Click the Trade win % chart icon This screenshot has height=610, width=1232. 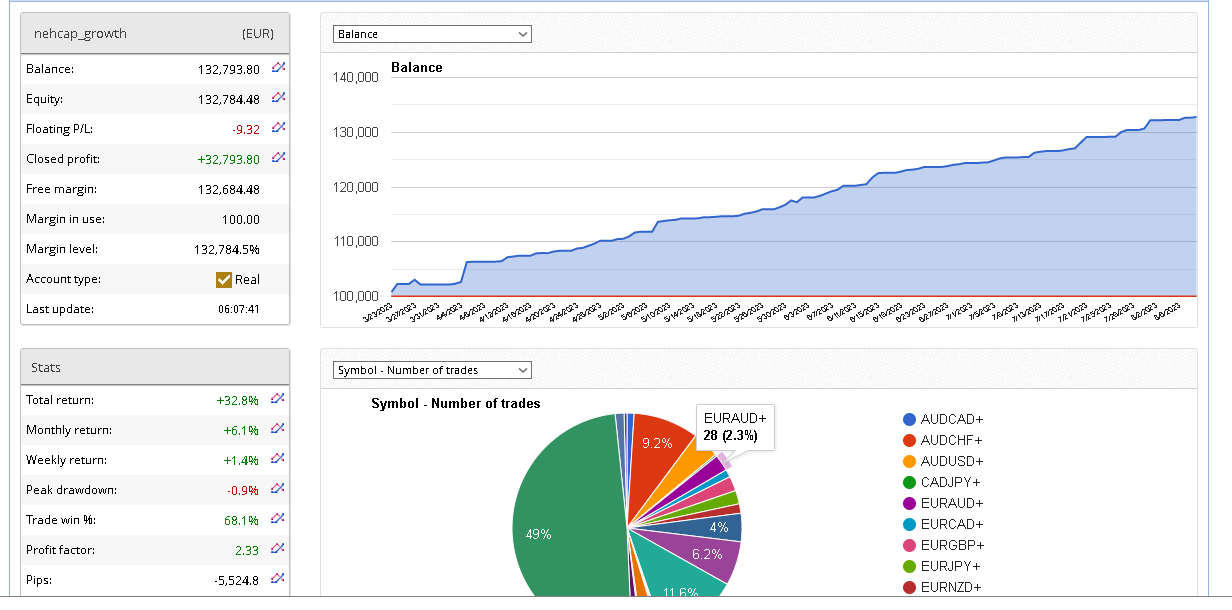point(279,519)
